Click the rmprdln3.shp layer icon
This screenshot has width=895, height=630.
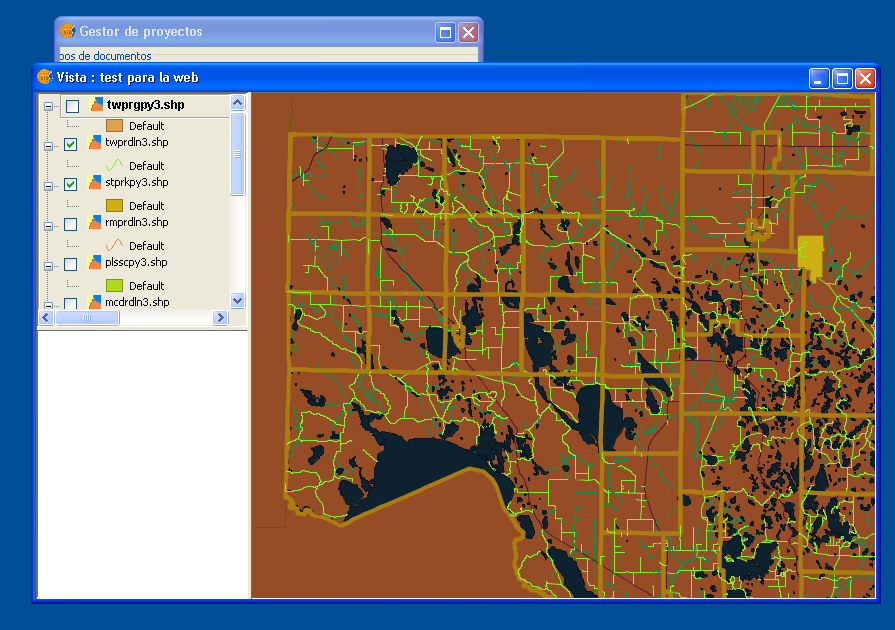pyautogui.click(x=95, y=223)
